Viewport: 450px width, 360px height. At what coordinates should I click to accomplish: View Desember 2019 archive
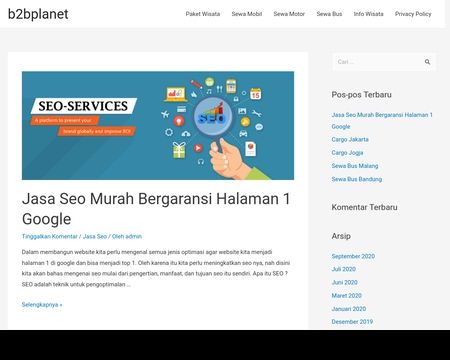[x=352, y=322]
